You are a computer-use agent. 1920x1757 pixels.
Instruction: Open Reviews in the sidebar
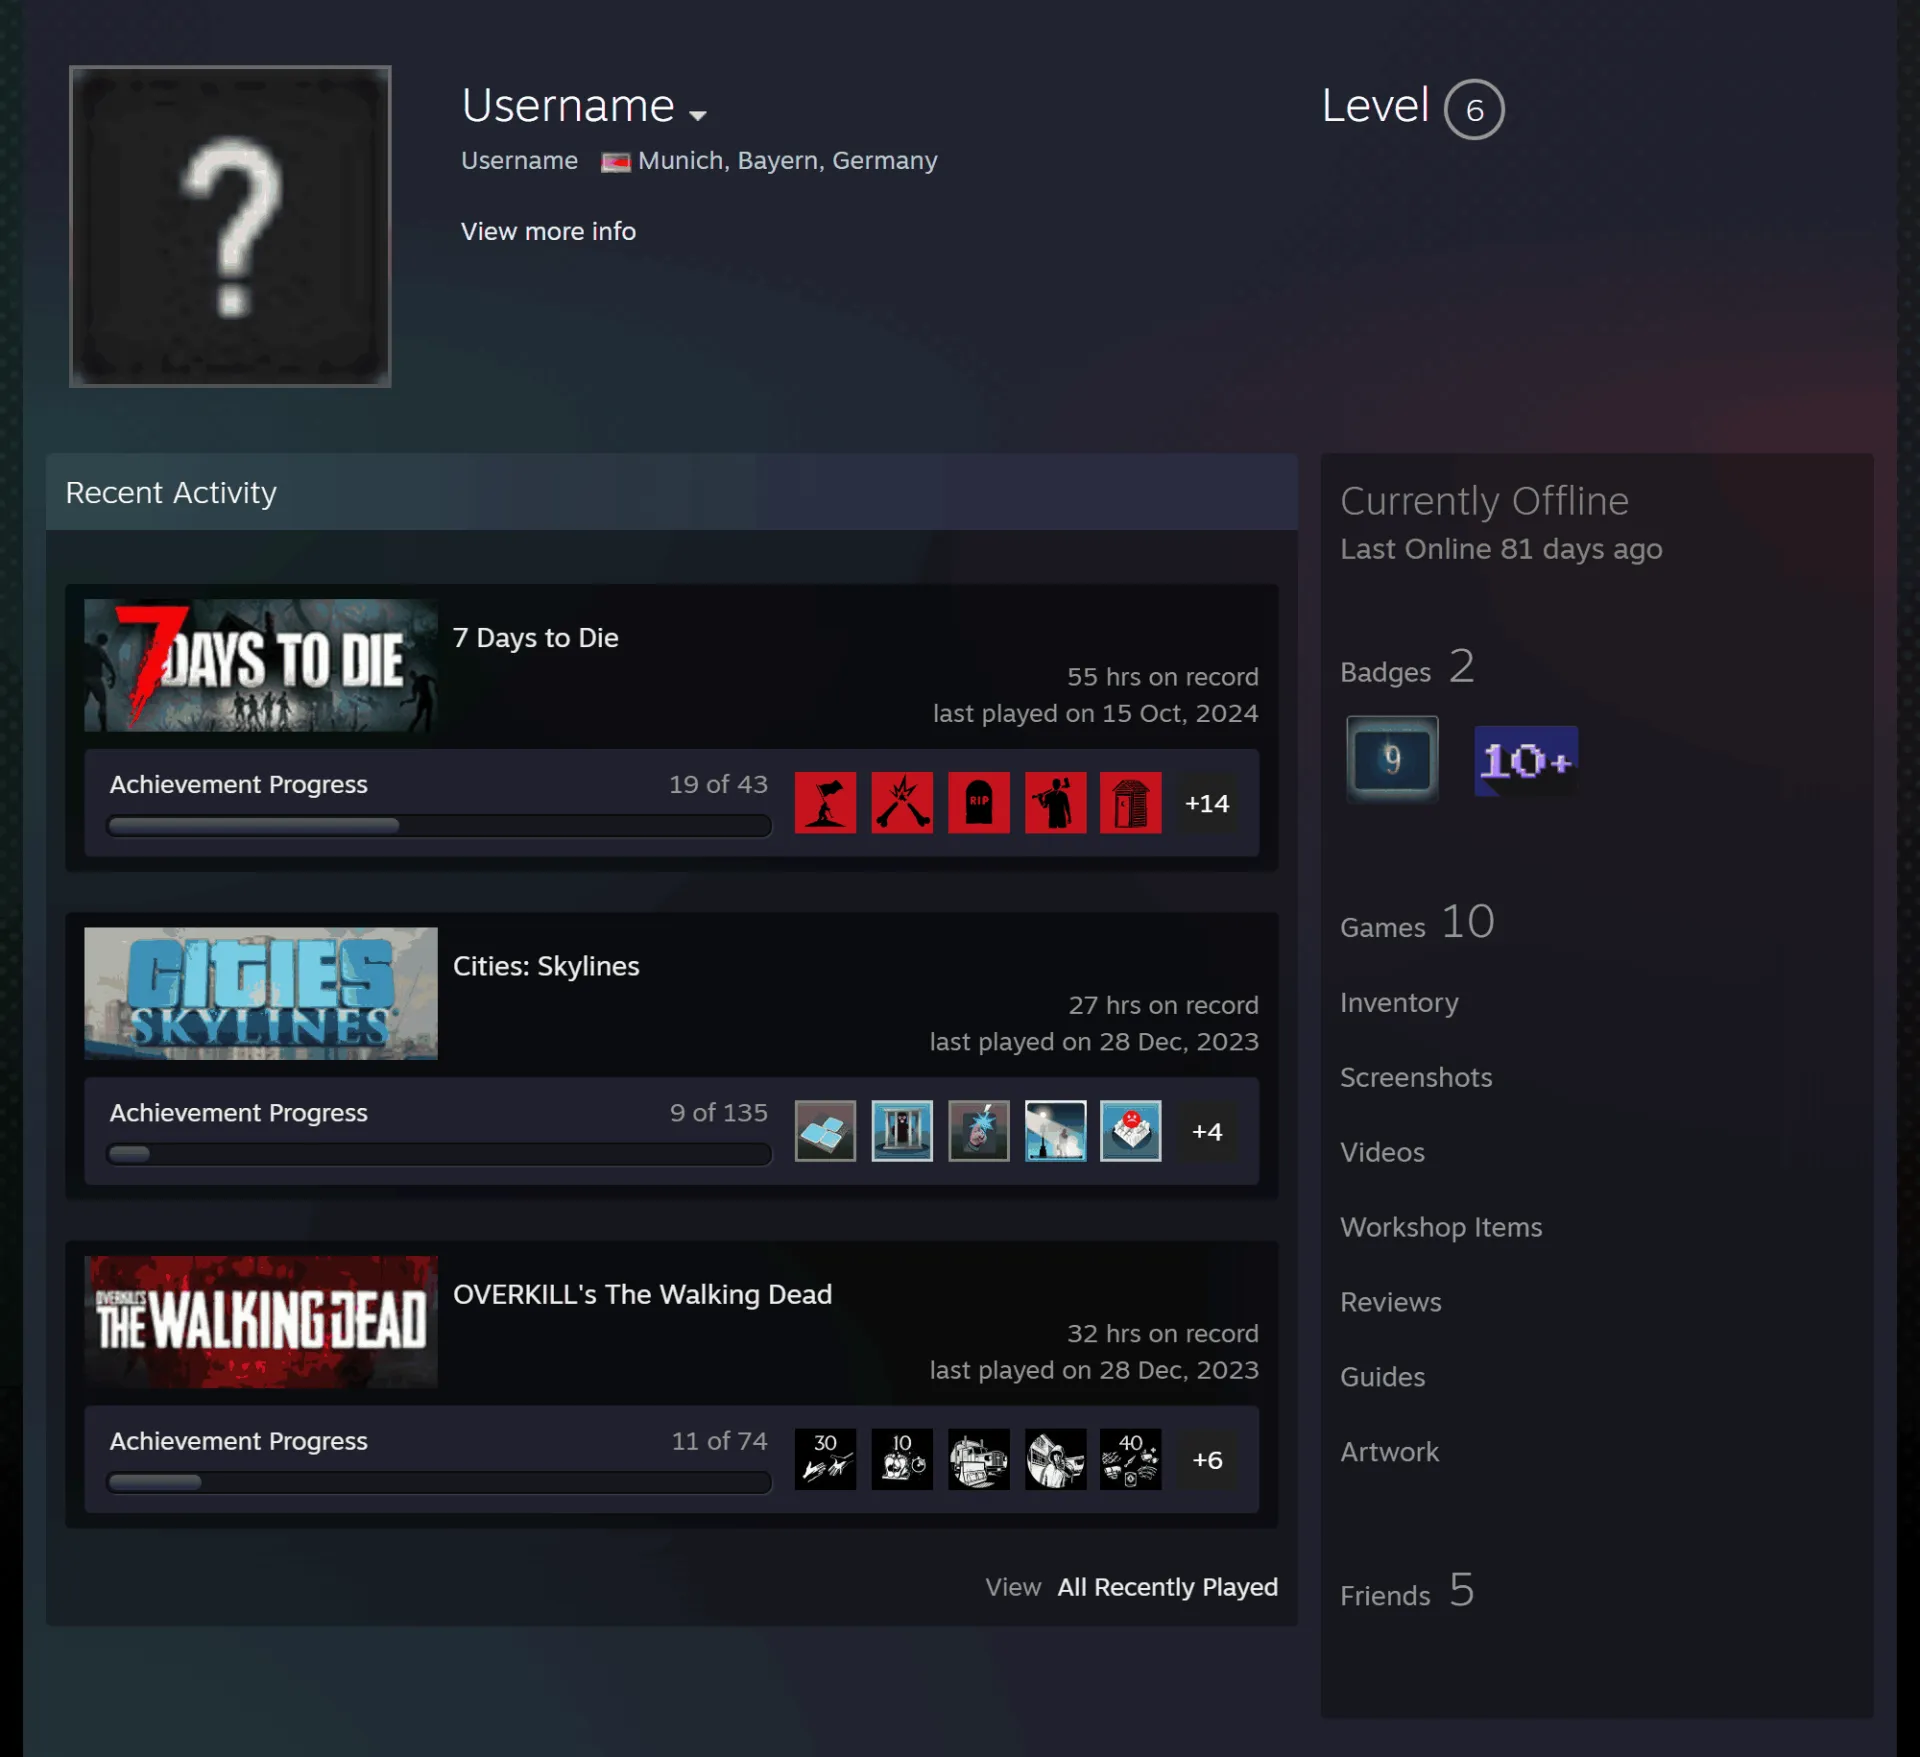(1391, 1302)
